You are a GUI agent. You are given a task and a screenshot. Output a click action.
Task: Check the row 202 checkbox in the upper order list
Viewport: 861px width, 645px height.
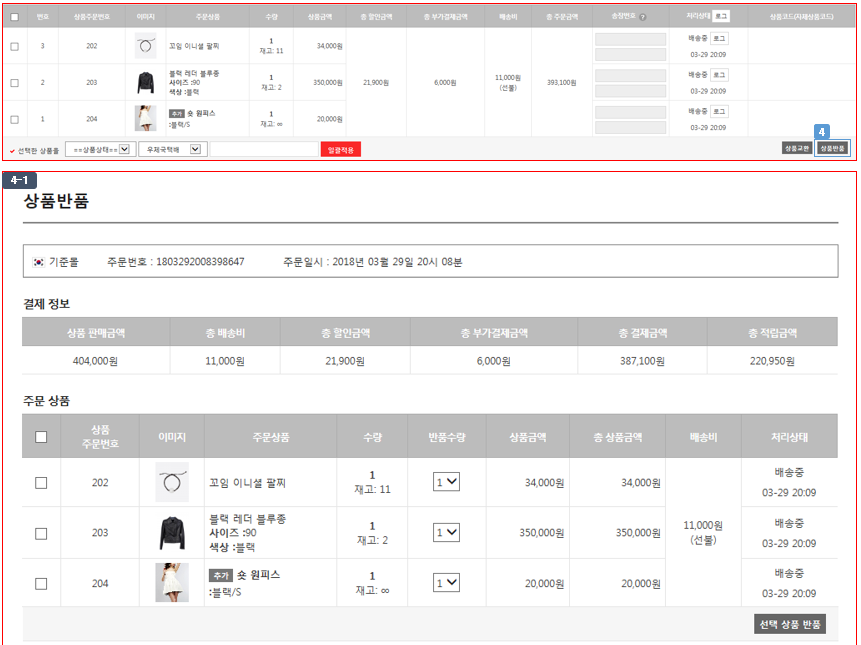[x=15, y=46]
